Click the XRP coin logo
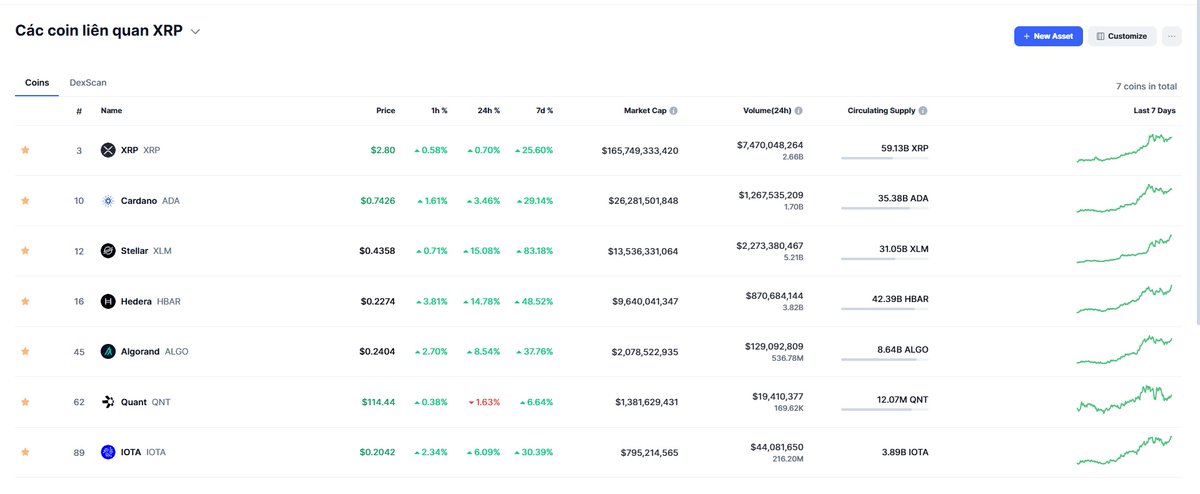The height and width of the screenshot is (494, 1200). pos(108,150)
